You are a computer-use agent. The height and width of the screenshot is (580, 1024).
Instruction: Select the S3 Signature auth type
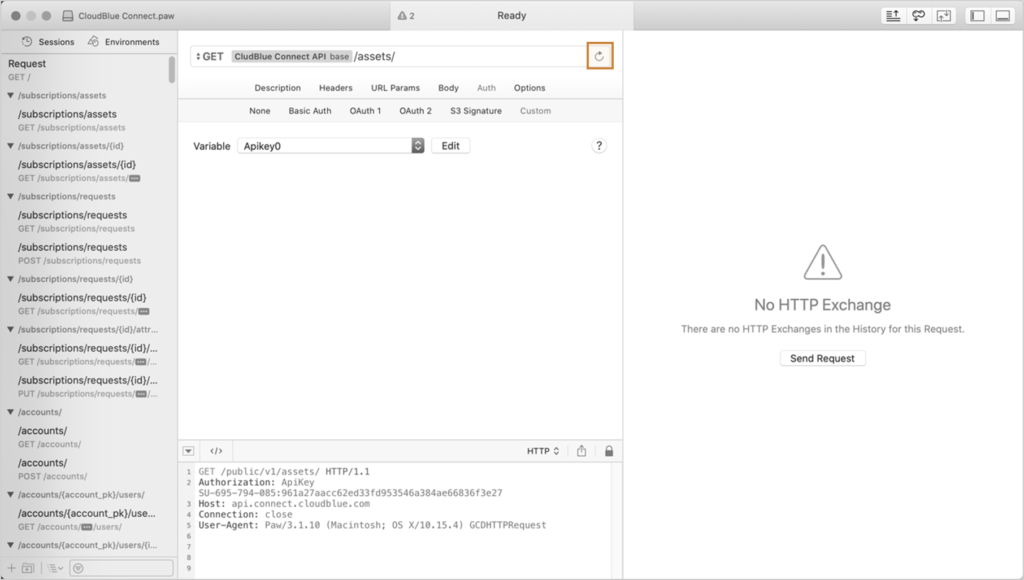[475, 110]
